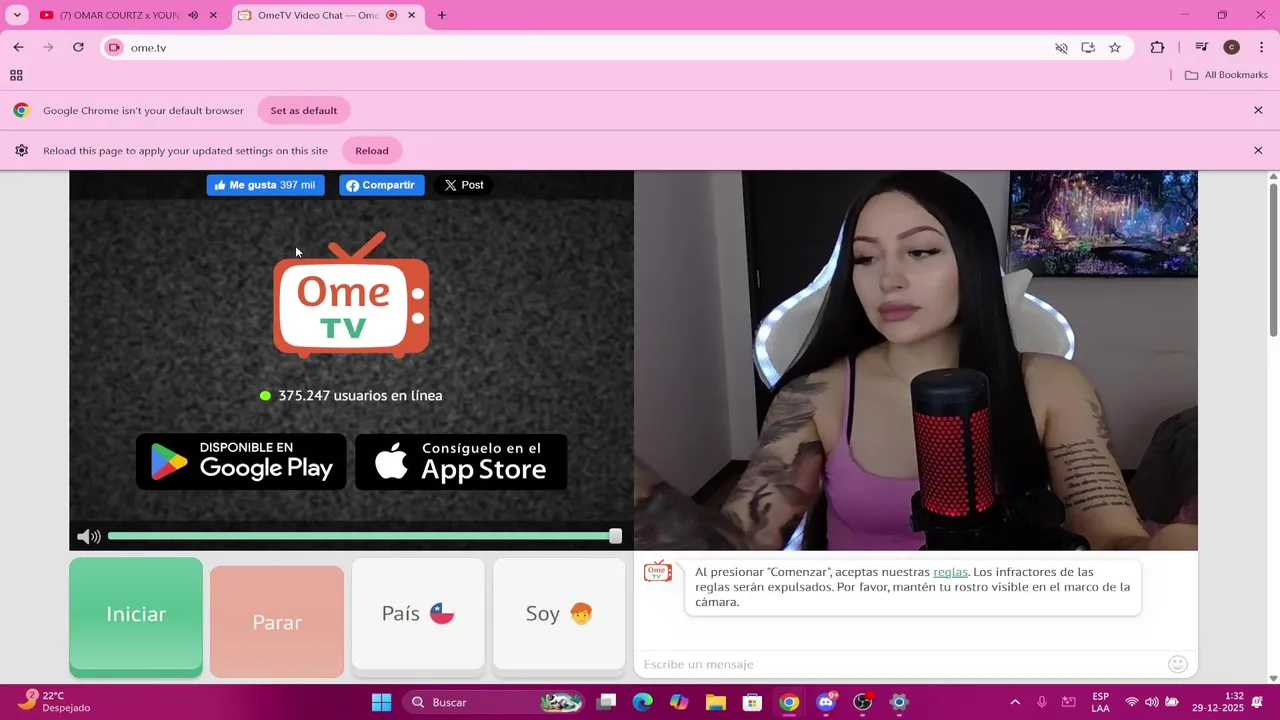Open Chrome three-dot menu
Screen dimensions: 1280x720
click(1261, 47)
